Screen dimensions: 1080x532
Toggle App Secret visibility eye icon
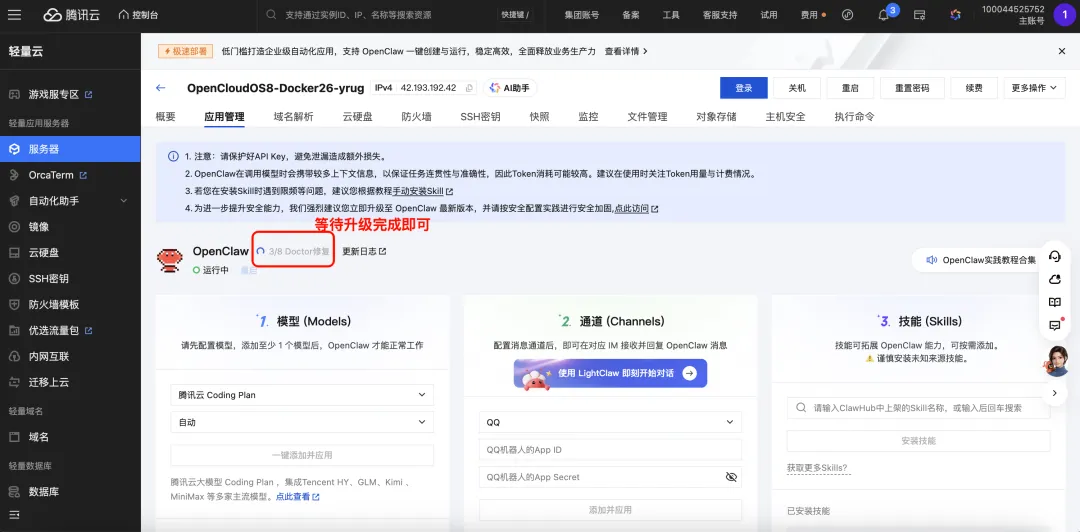[731, 477]
